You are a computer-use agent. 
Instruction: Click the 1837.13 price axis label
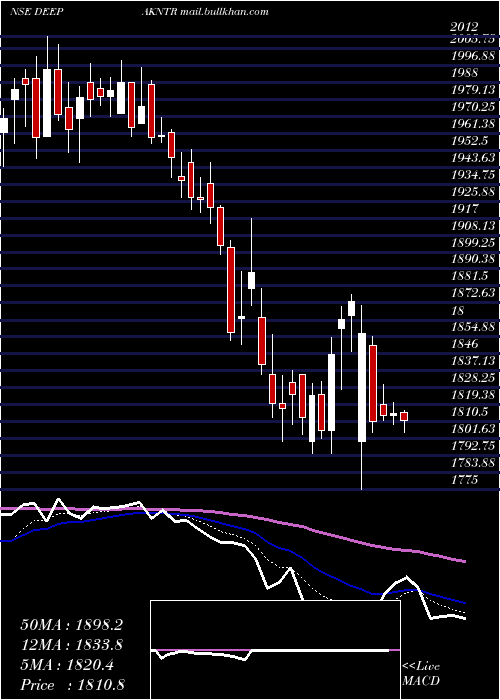pos(472,361)
